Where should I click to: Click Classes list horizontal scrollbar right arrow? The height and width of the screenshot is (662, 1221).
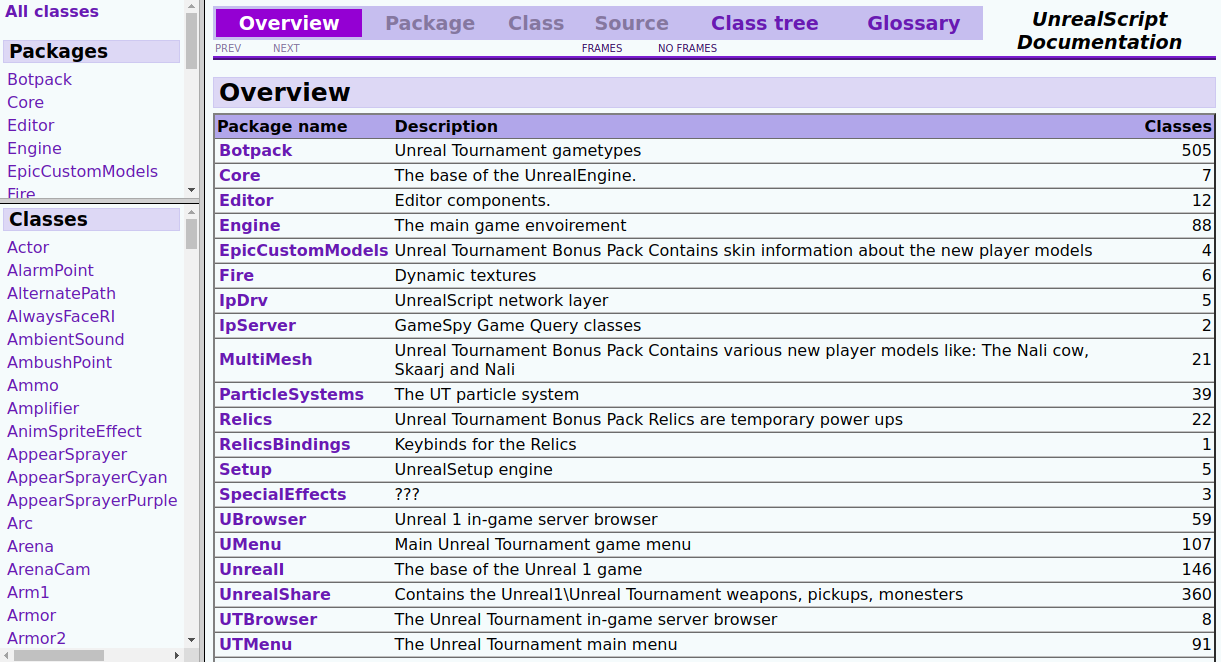pyautogui.click(x=177, y=655)
